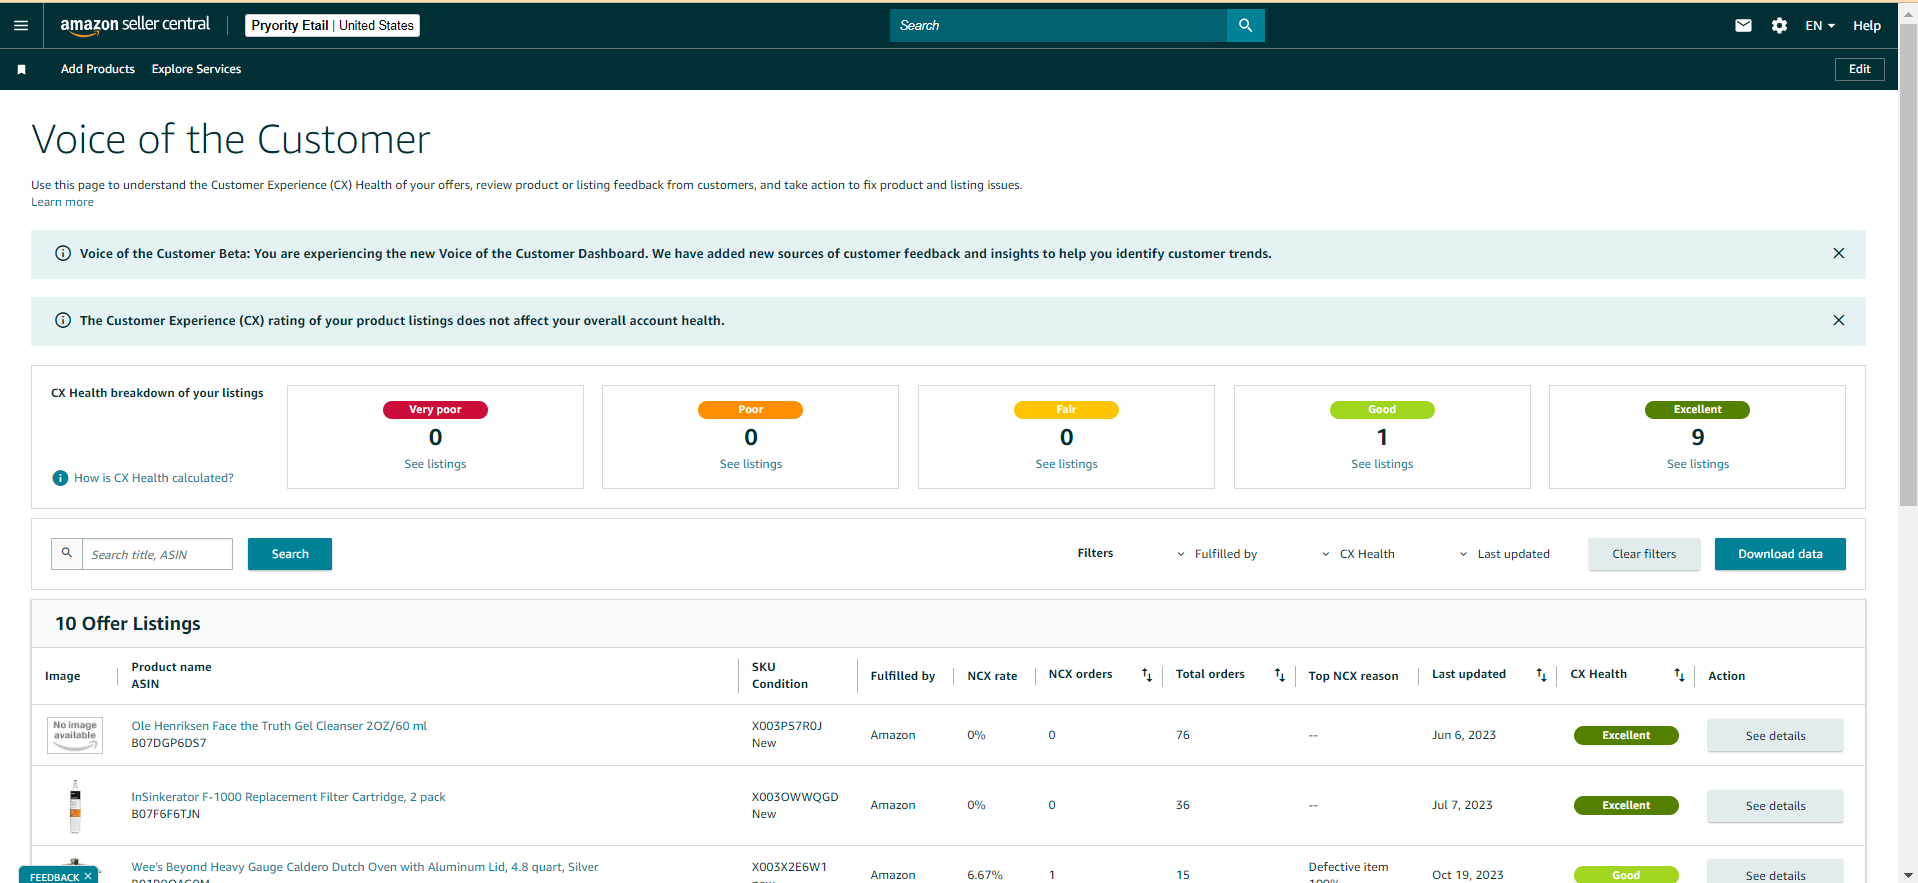Open How is CX Health calculated link
The width and height of the screenshot is (1918, 883).
pos(154,478)
